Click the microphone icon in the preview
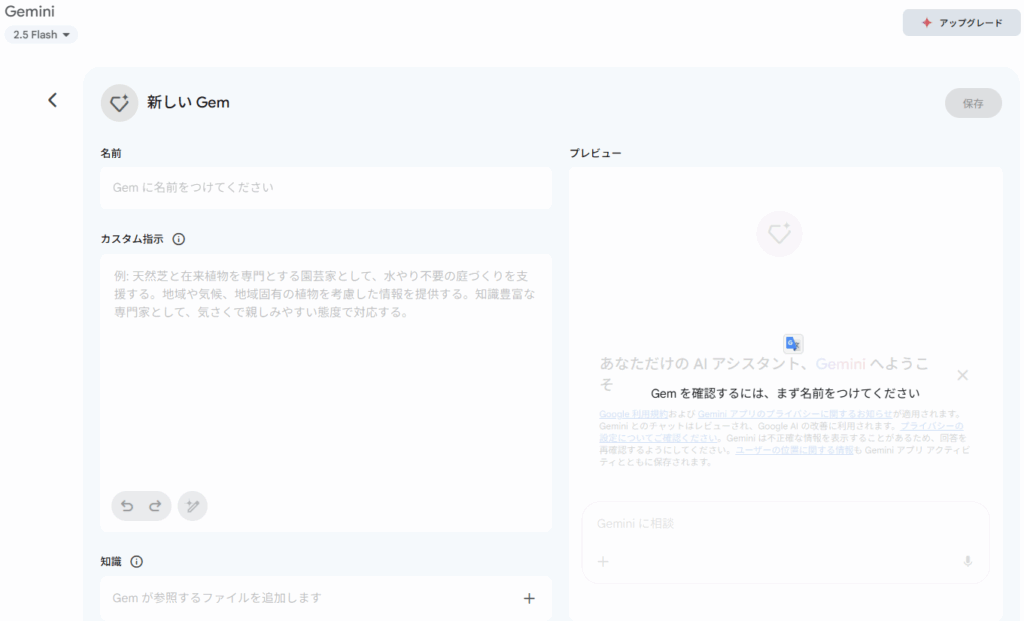 (968, 562)
